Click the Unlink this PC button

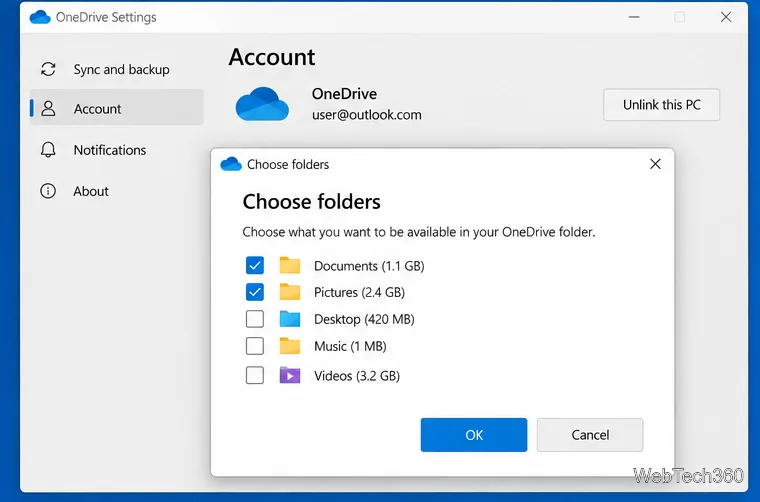point(662,105)
